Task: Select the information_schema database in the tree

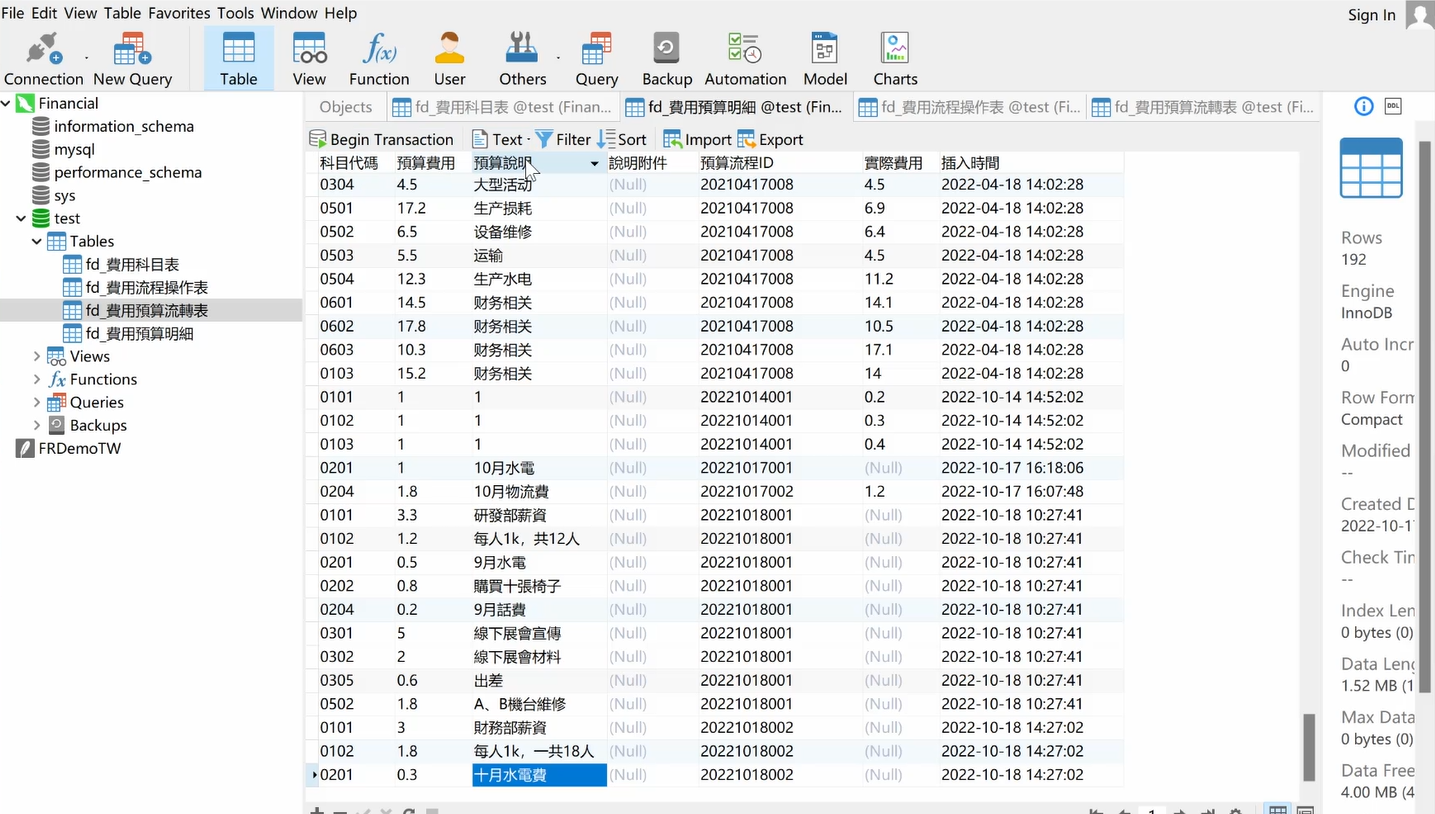Action: (123, 126)
